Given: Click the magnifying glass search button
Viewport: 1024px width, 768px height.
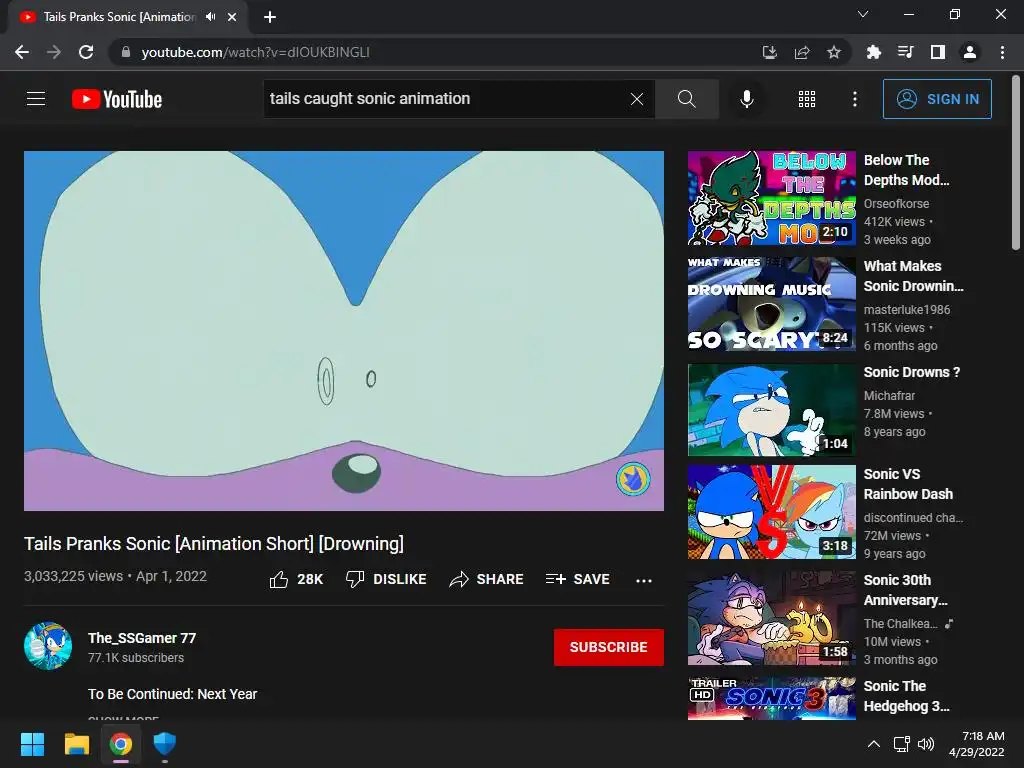Looking at the screenshot, I should click(686, 99).
